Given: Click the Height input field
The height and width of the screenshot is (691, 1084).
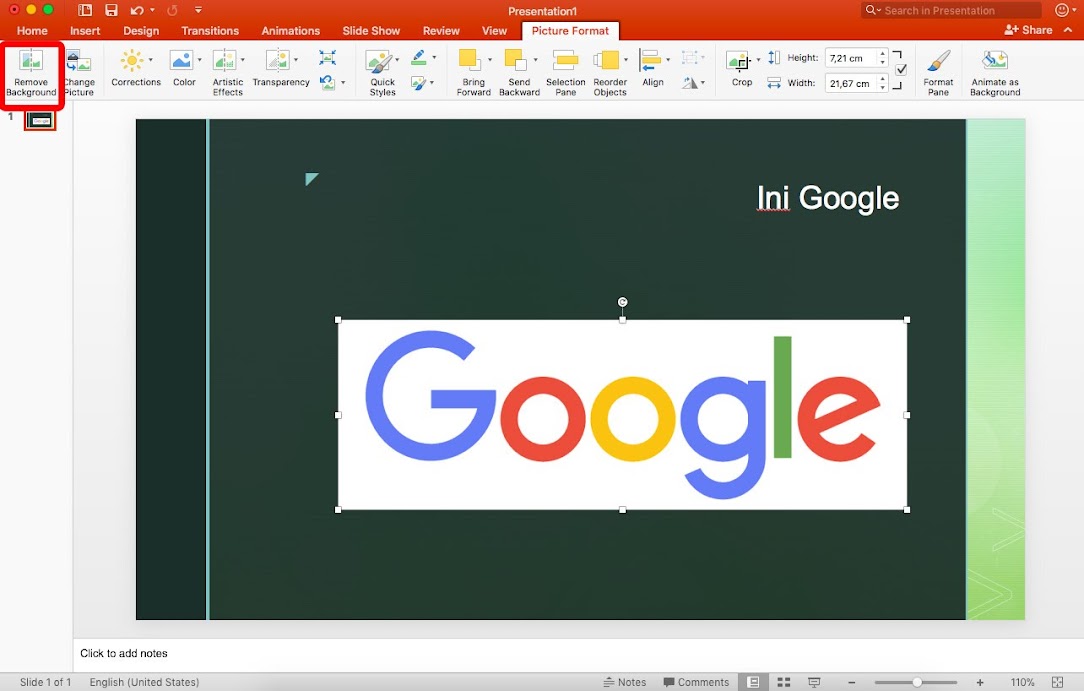Looking at the screenshot, I should pos(851,58).
